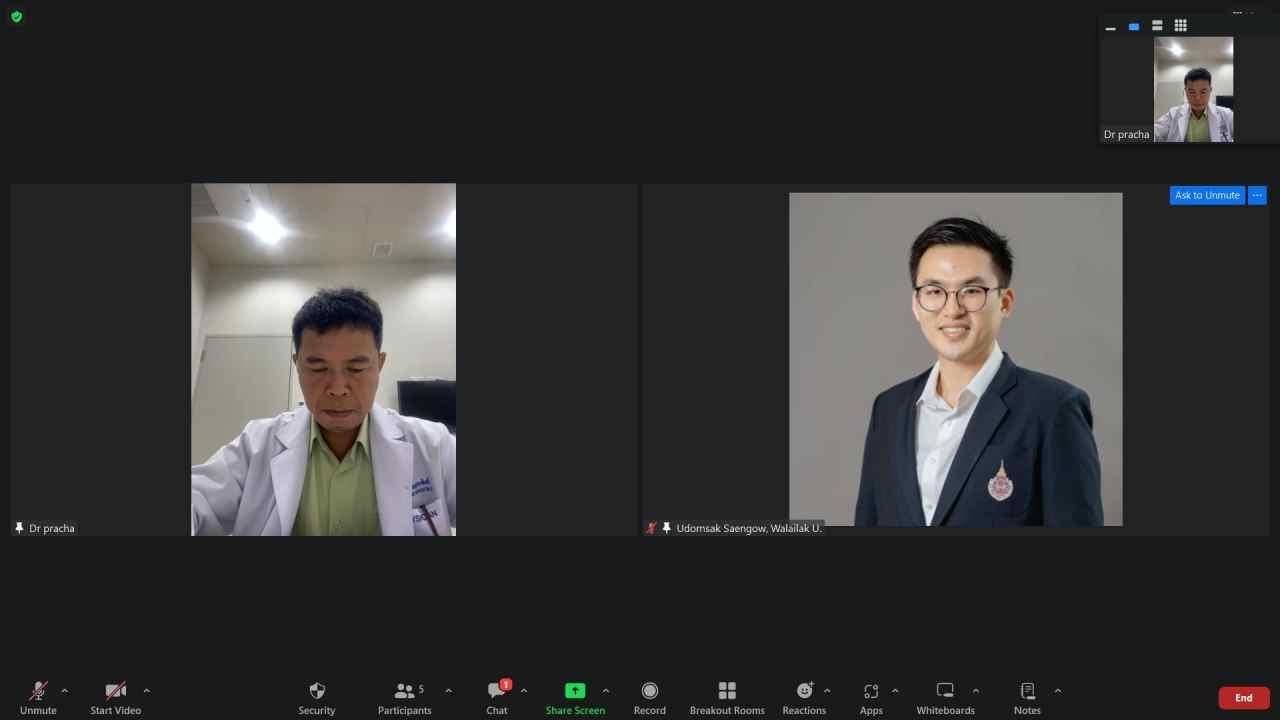
Task: Switch floating thumbnail to grid view
Action: point(1180,26)
